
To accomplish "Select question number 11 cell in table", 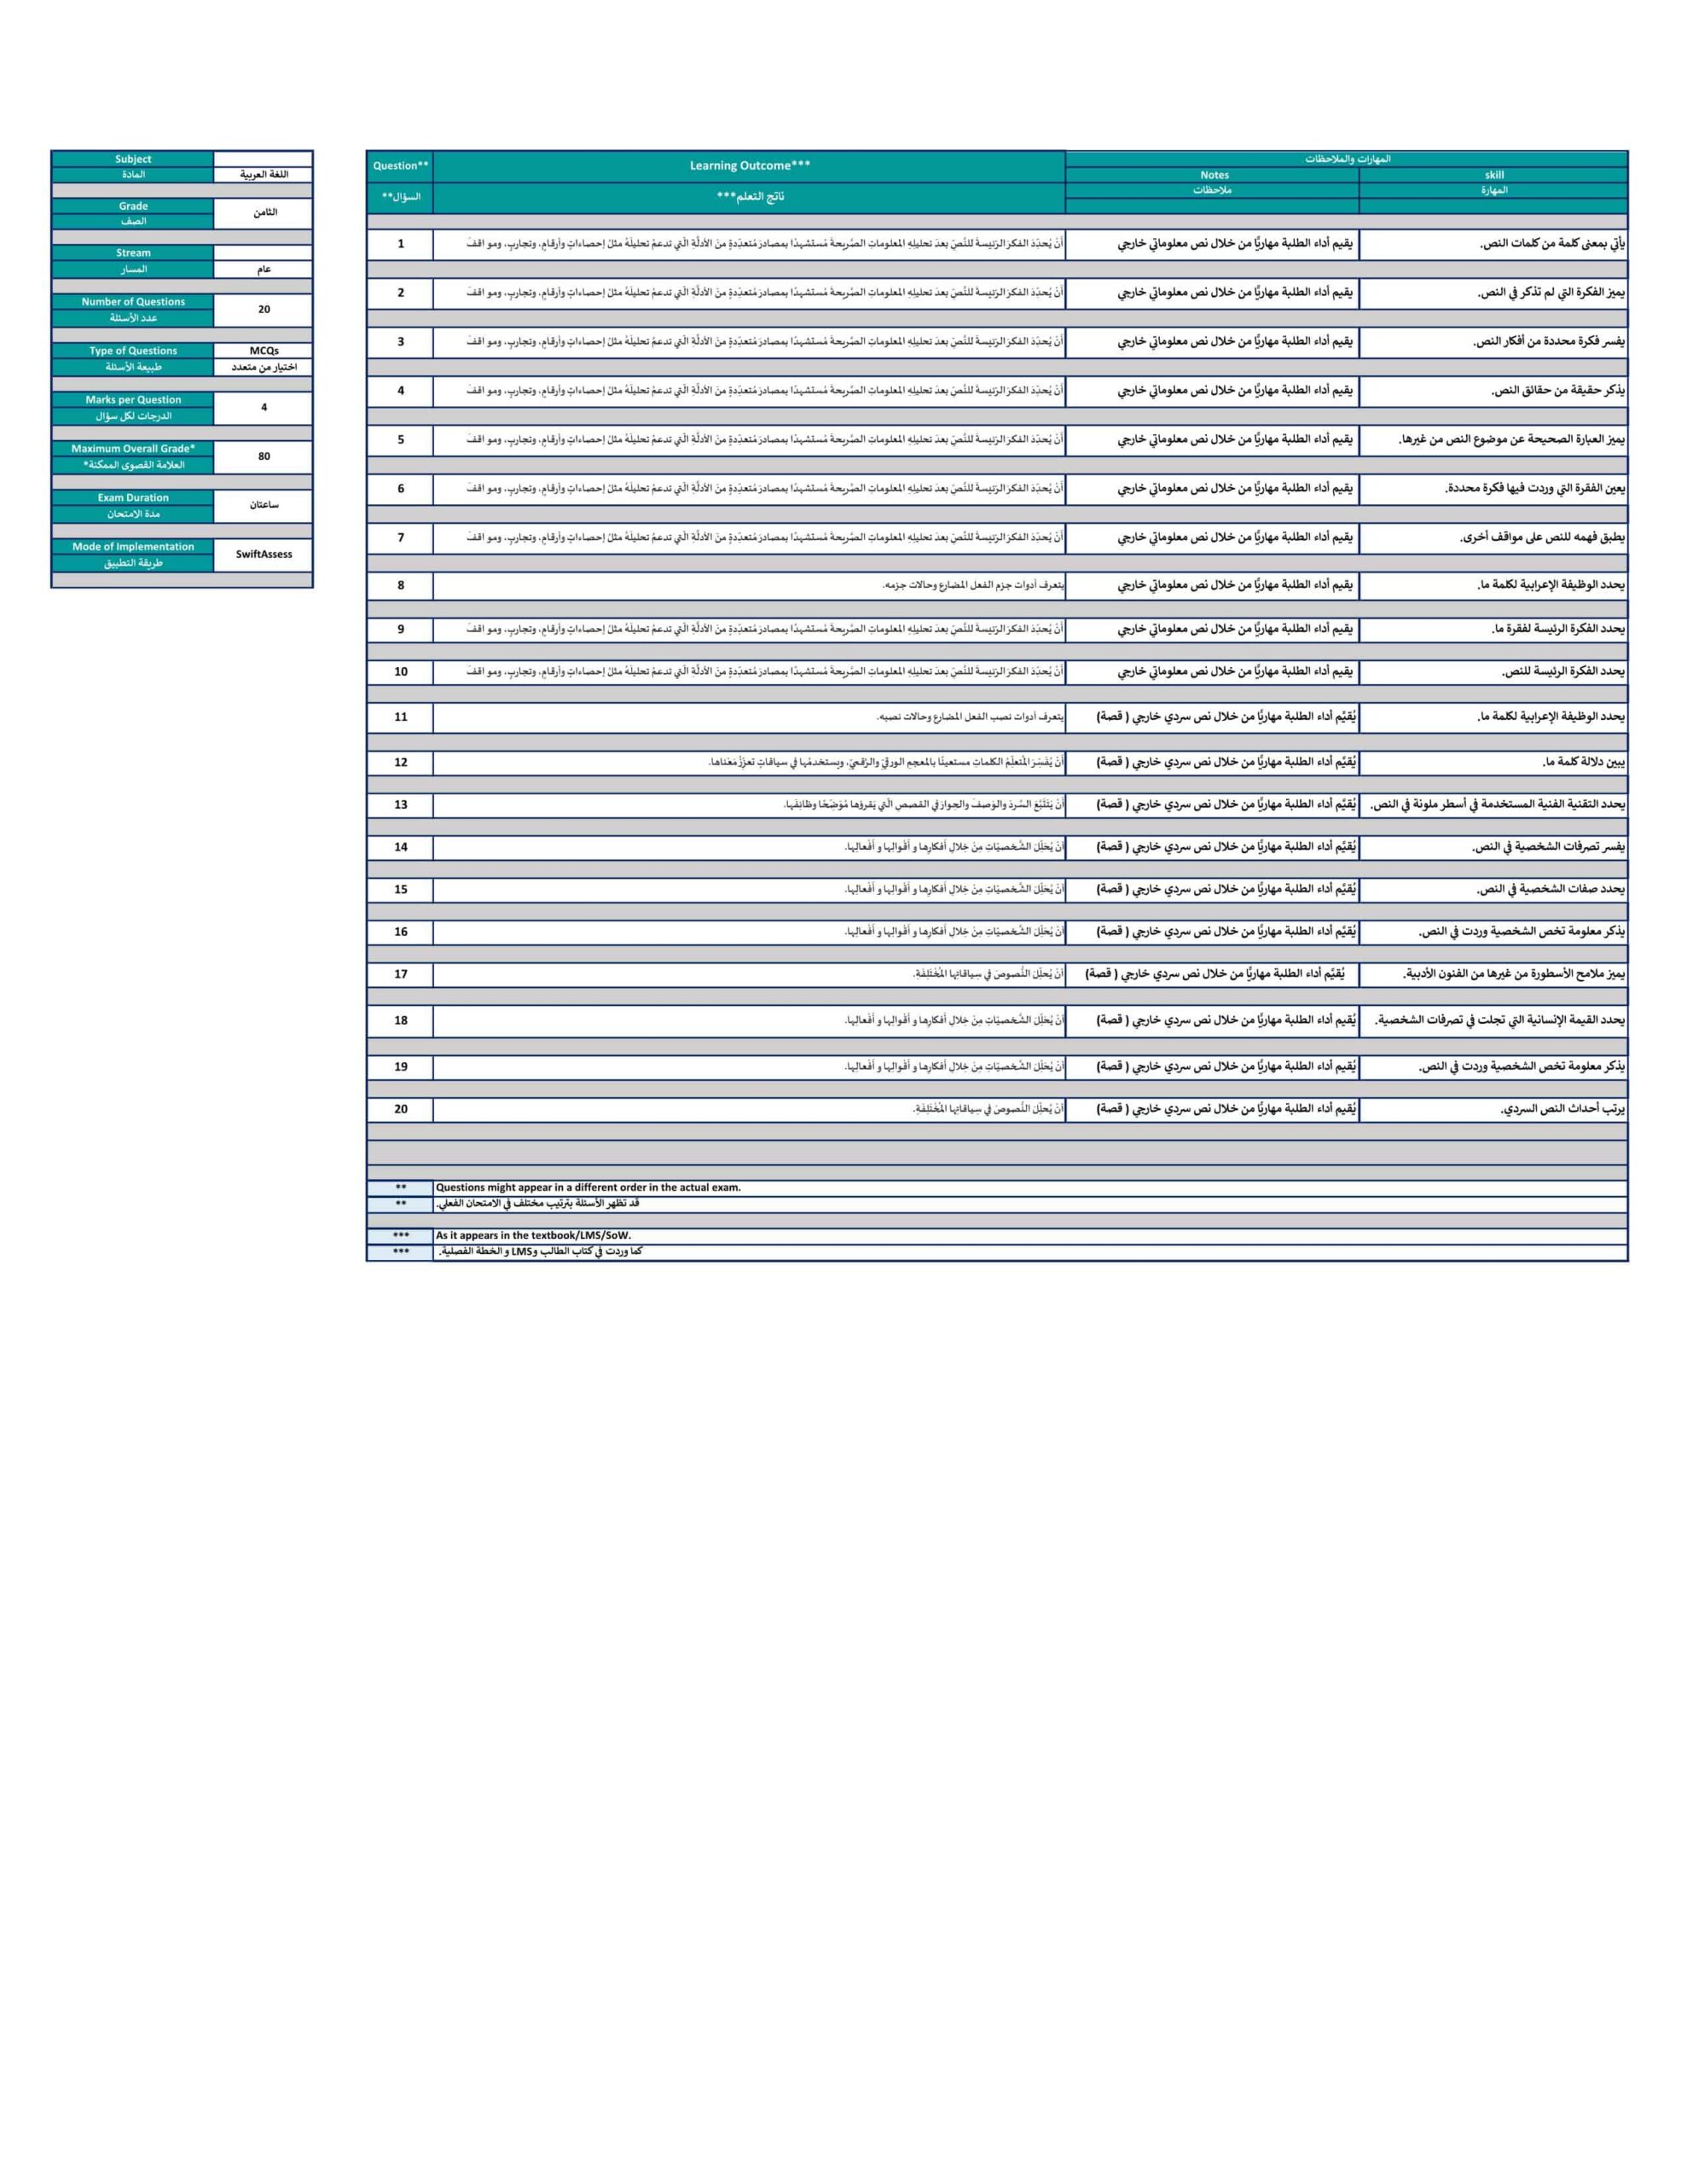I will click(401, 717).
